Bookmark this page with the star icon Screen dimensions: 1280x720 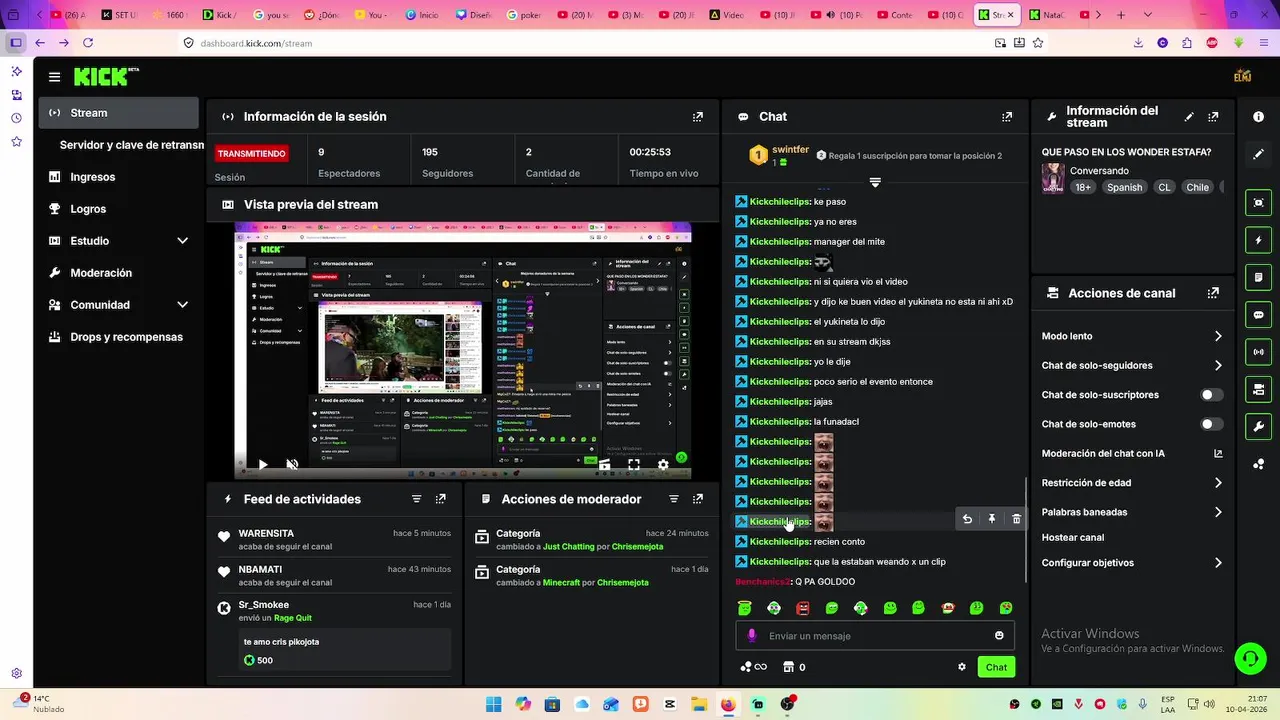click(1038, 43)
